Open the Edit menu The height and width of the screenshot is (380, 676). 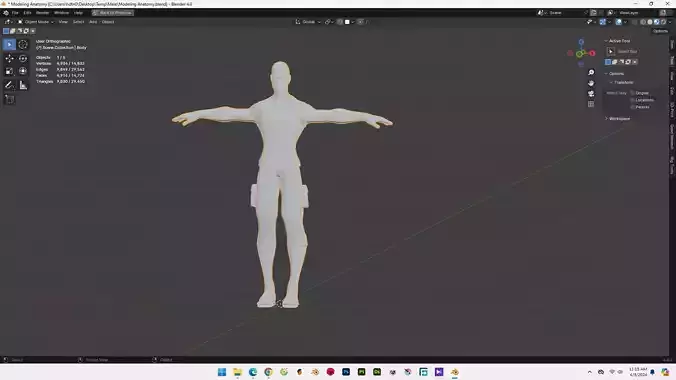tap(27, 13)
